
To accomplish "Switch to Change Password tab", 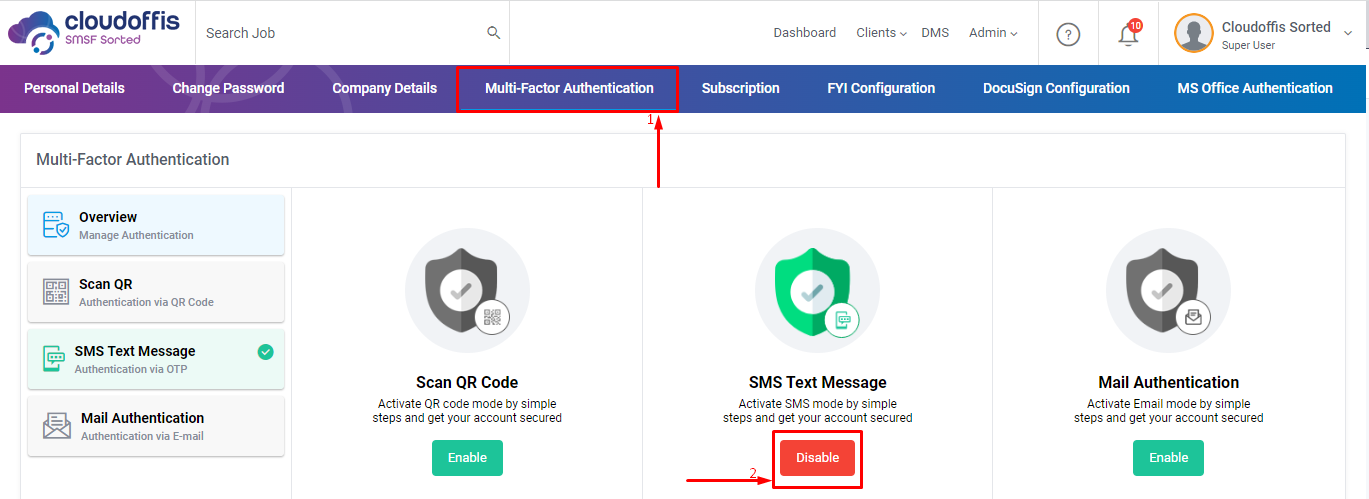I will [228, 88].
